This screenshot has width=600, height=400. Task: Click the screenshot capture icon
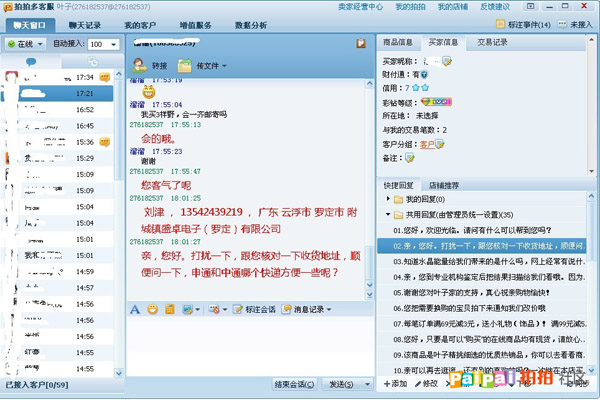click(187, 309)
